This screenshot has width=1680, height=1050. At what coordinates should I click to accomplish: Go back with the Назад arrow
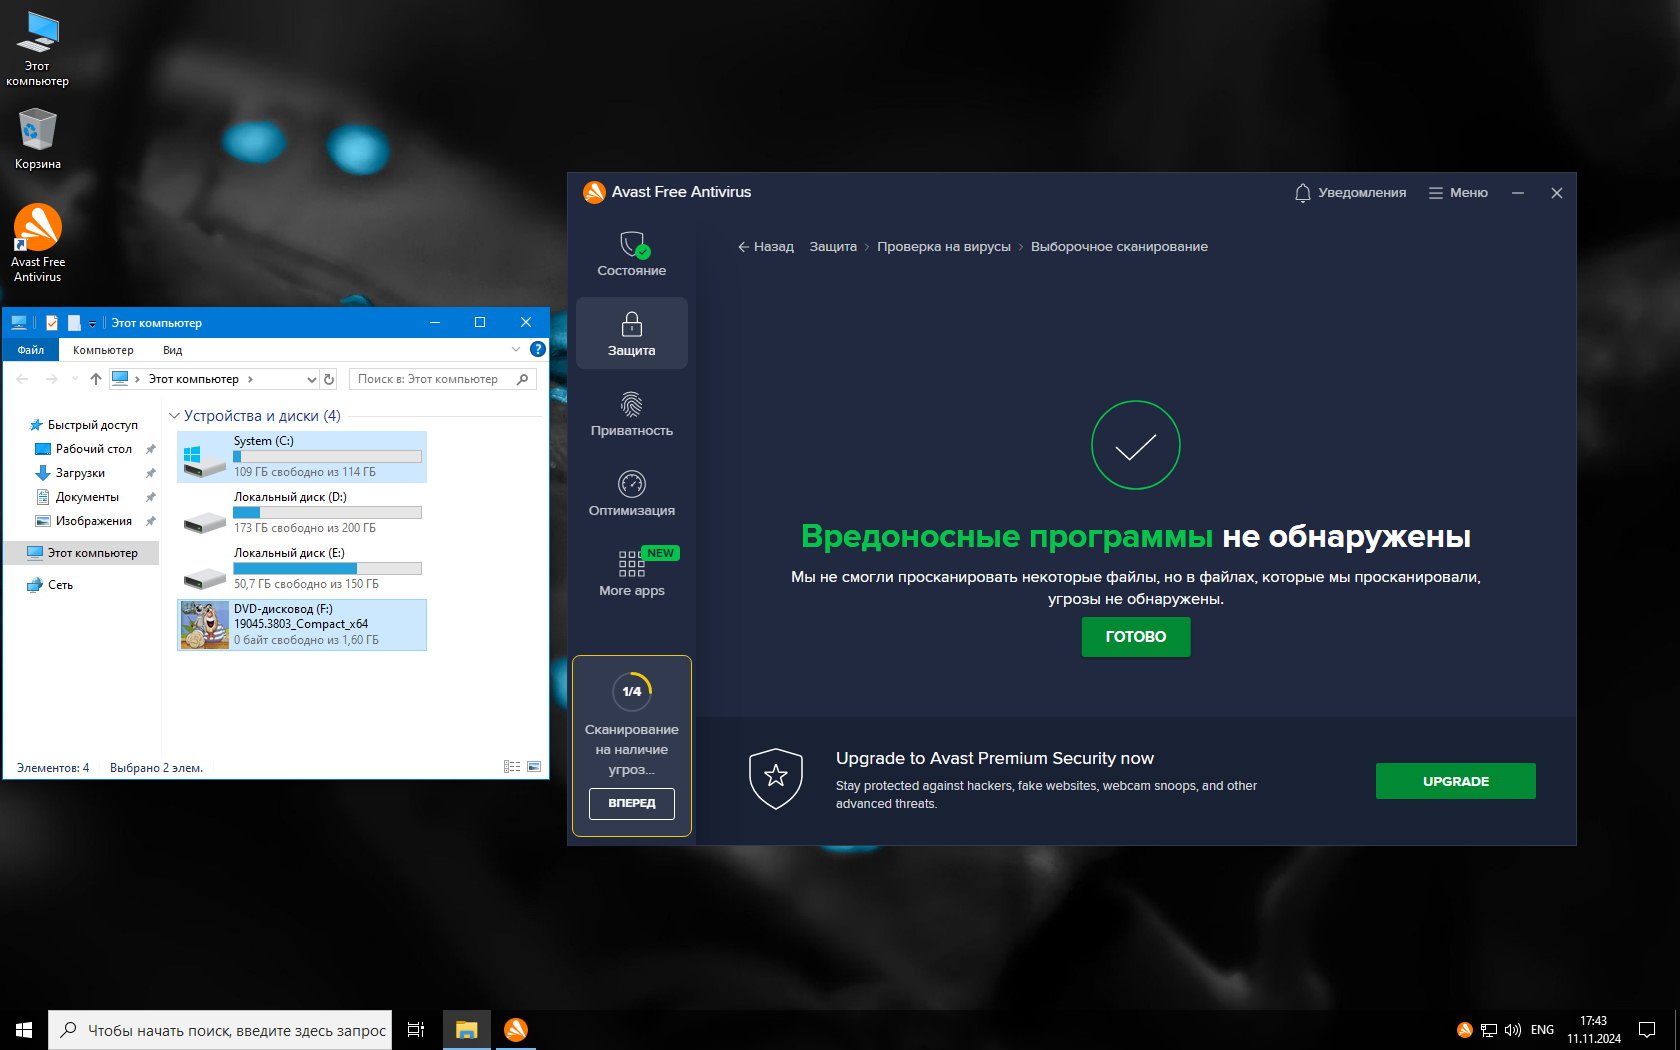point(765,247)
